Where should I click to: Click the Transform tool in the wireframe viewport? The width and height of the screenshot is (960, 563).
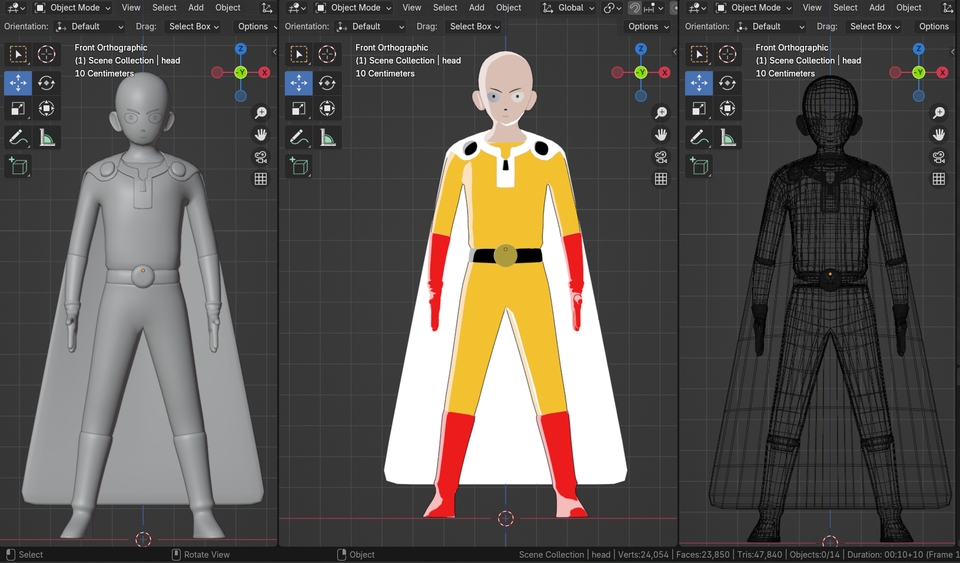(727, 109)
